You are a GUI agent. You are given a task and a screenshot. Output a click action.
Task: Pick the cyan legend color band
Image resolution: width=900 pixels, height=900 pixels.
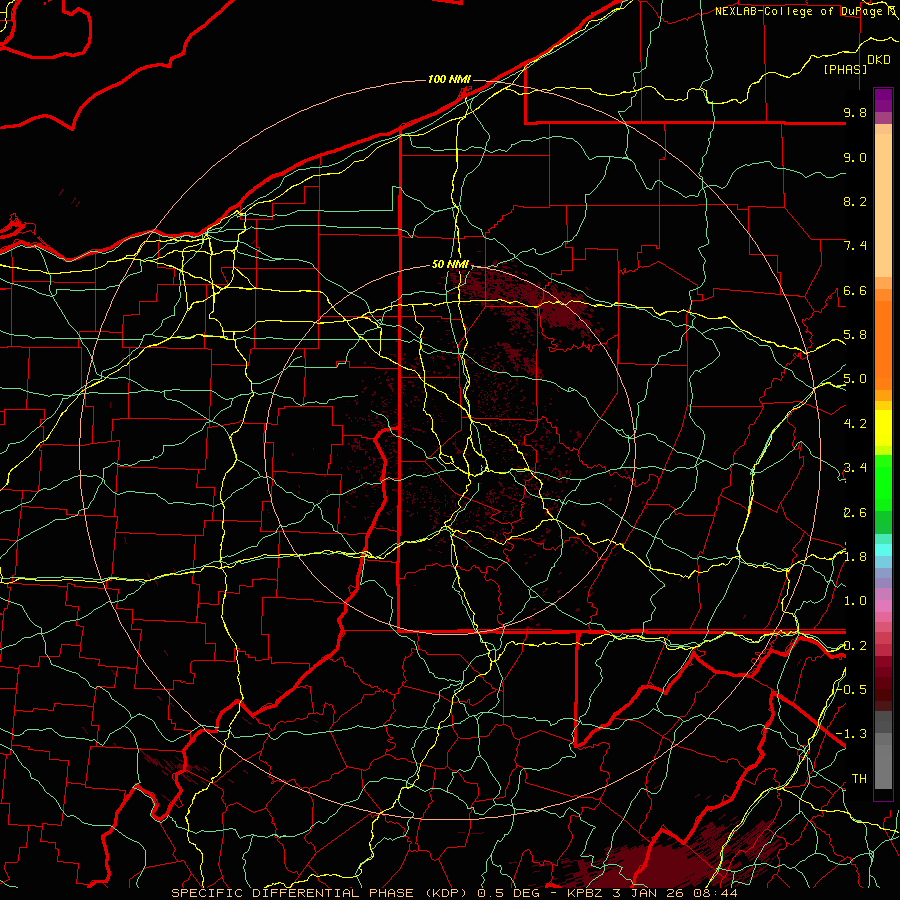[883, 550]
